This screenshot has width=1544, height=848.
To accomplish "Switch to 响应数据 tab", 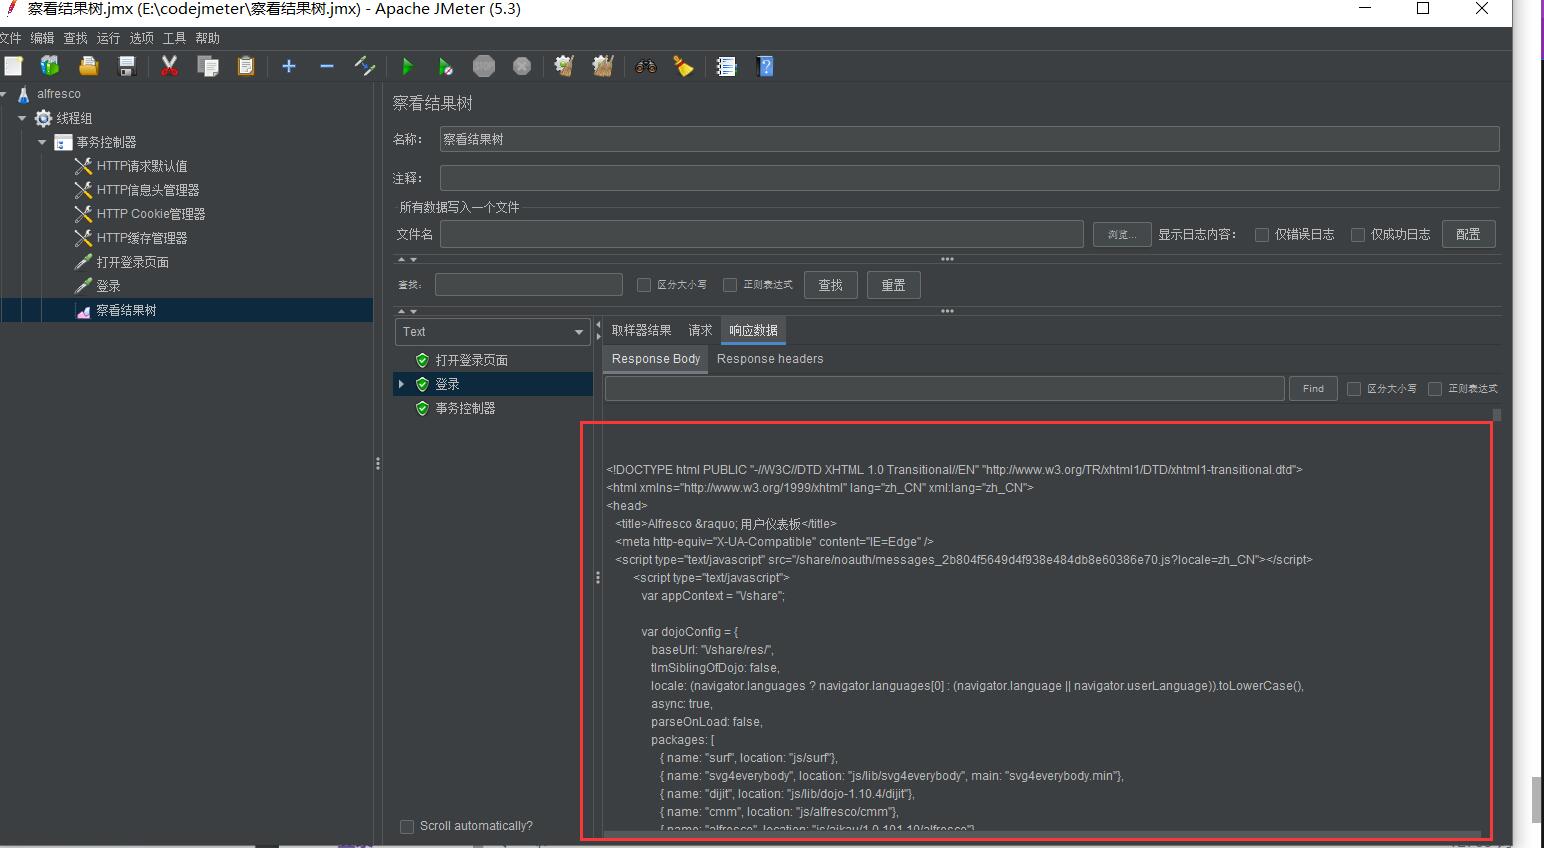I will click(x=753, y=331).
